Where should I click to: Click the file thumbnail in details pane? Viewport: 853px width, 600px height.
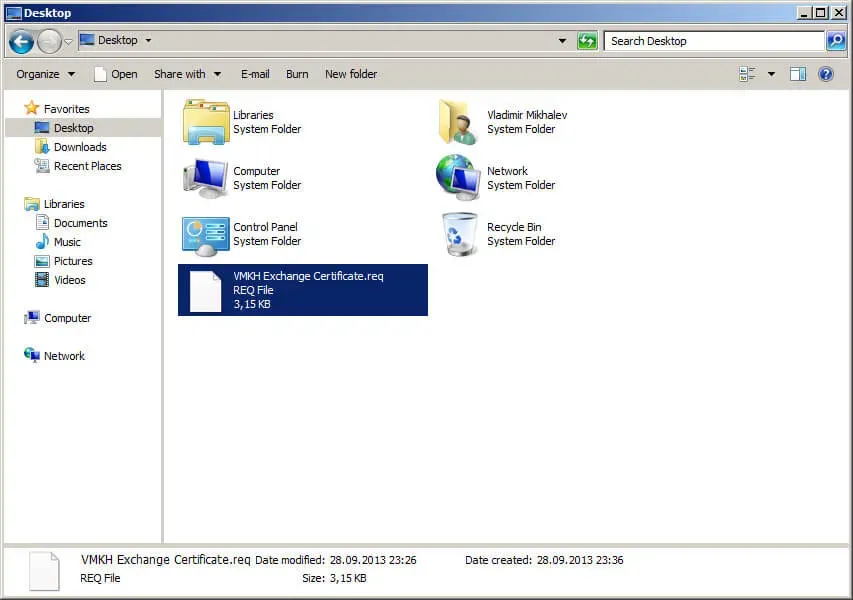[44, 571]
